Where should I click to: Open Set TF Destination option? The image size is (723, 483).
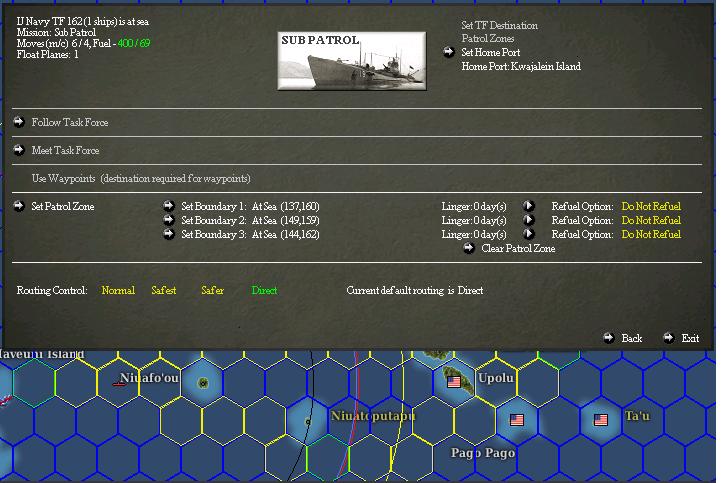pyautogui.click(x=499, y=25)
